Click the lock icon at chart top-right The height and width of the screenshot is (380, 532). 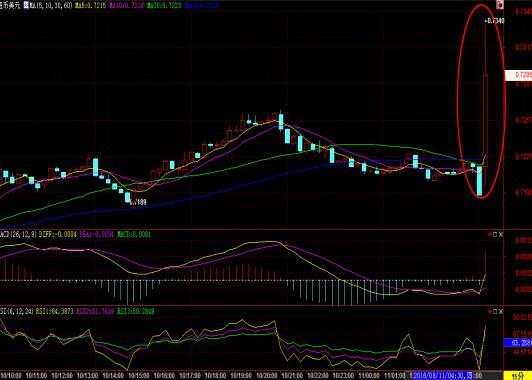(499, 5)
